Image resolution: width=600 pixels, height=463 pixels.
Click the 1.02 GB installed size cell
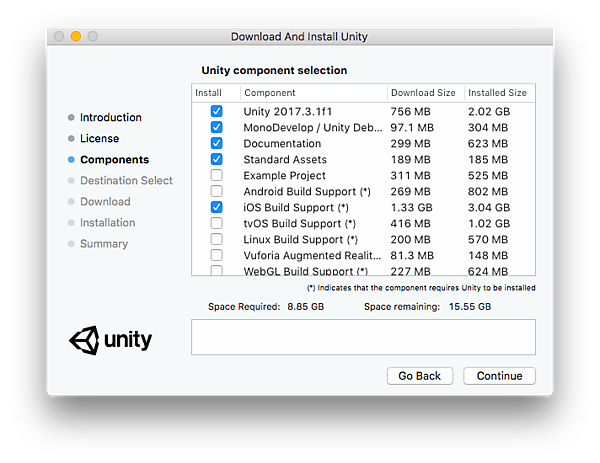489,223
